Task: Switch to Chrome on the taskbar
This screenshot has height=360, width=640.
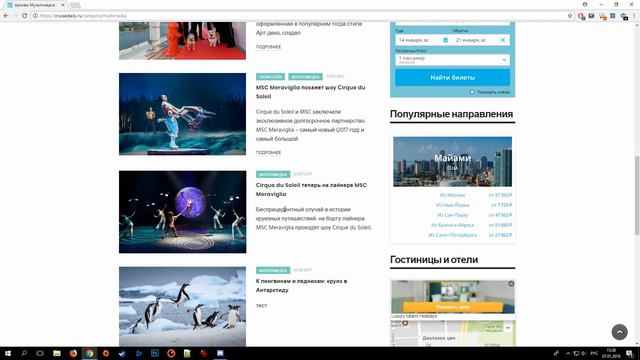Action: click(x=89, y=353)
